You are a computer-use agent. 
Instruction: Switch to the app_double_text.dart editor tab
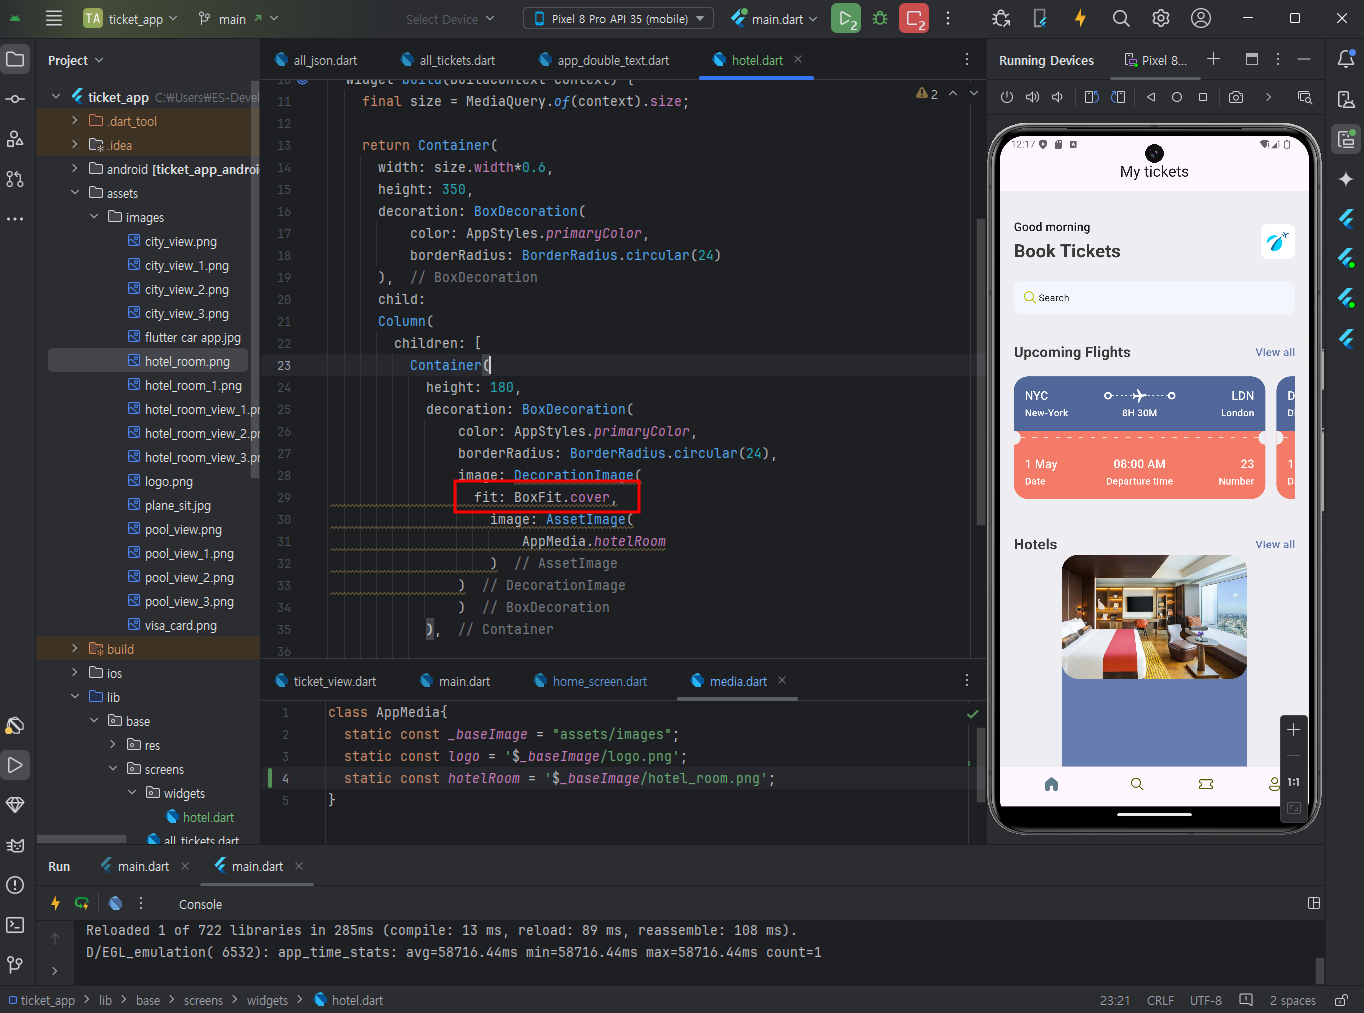[604, 60]
